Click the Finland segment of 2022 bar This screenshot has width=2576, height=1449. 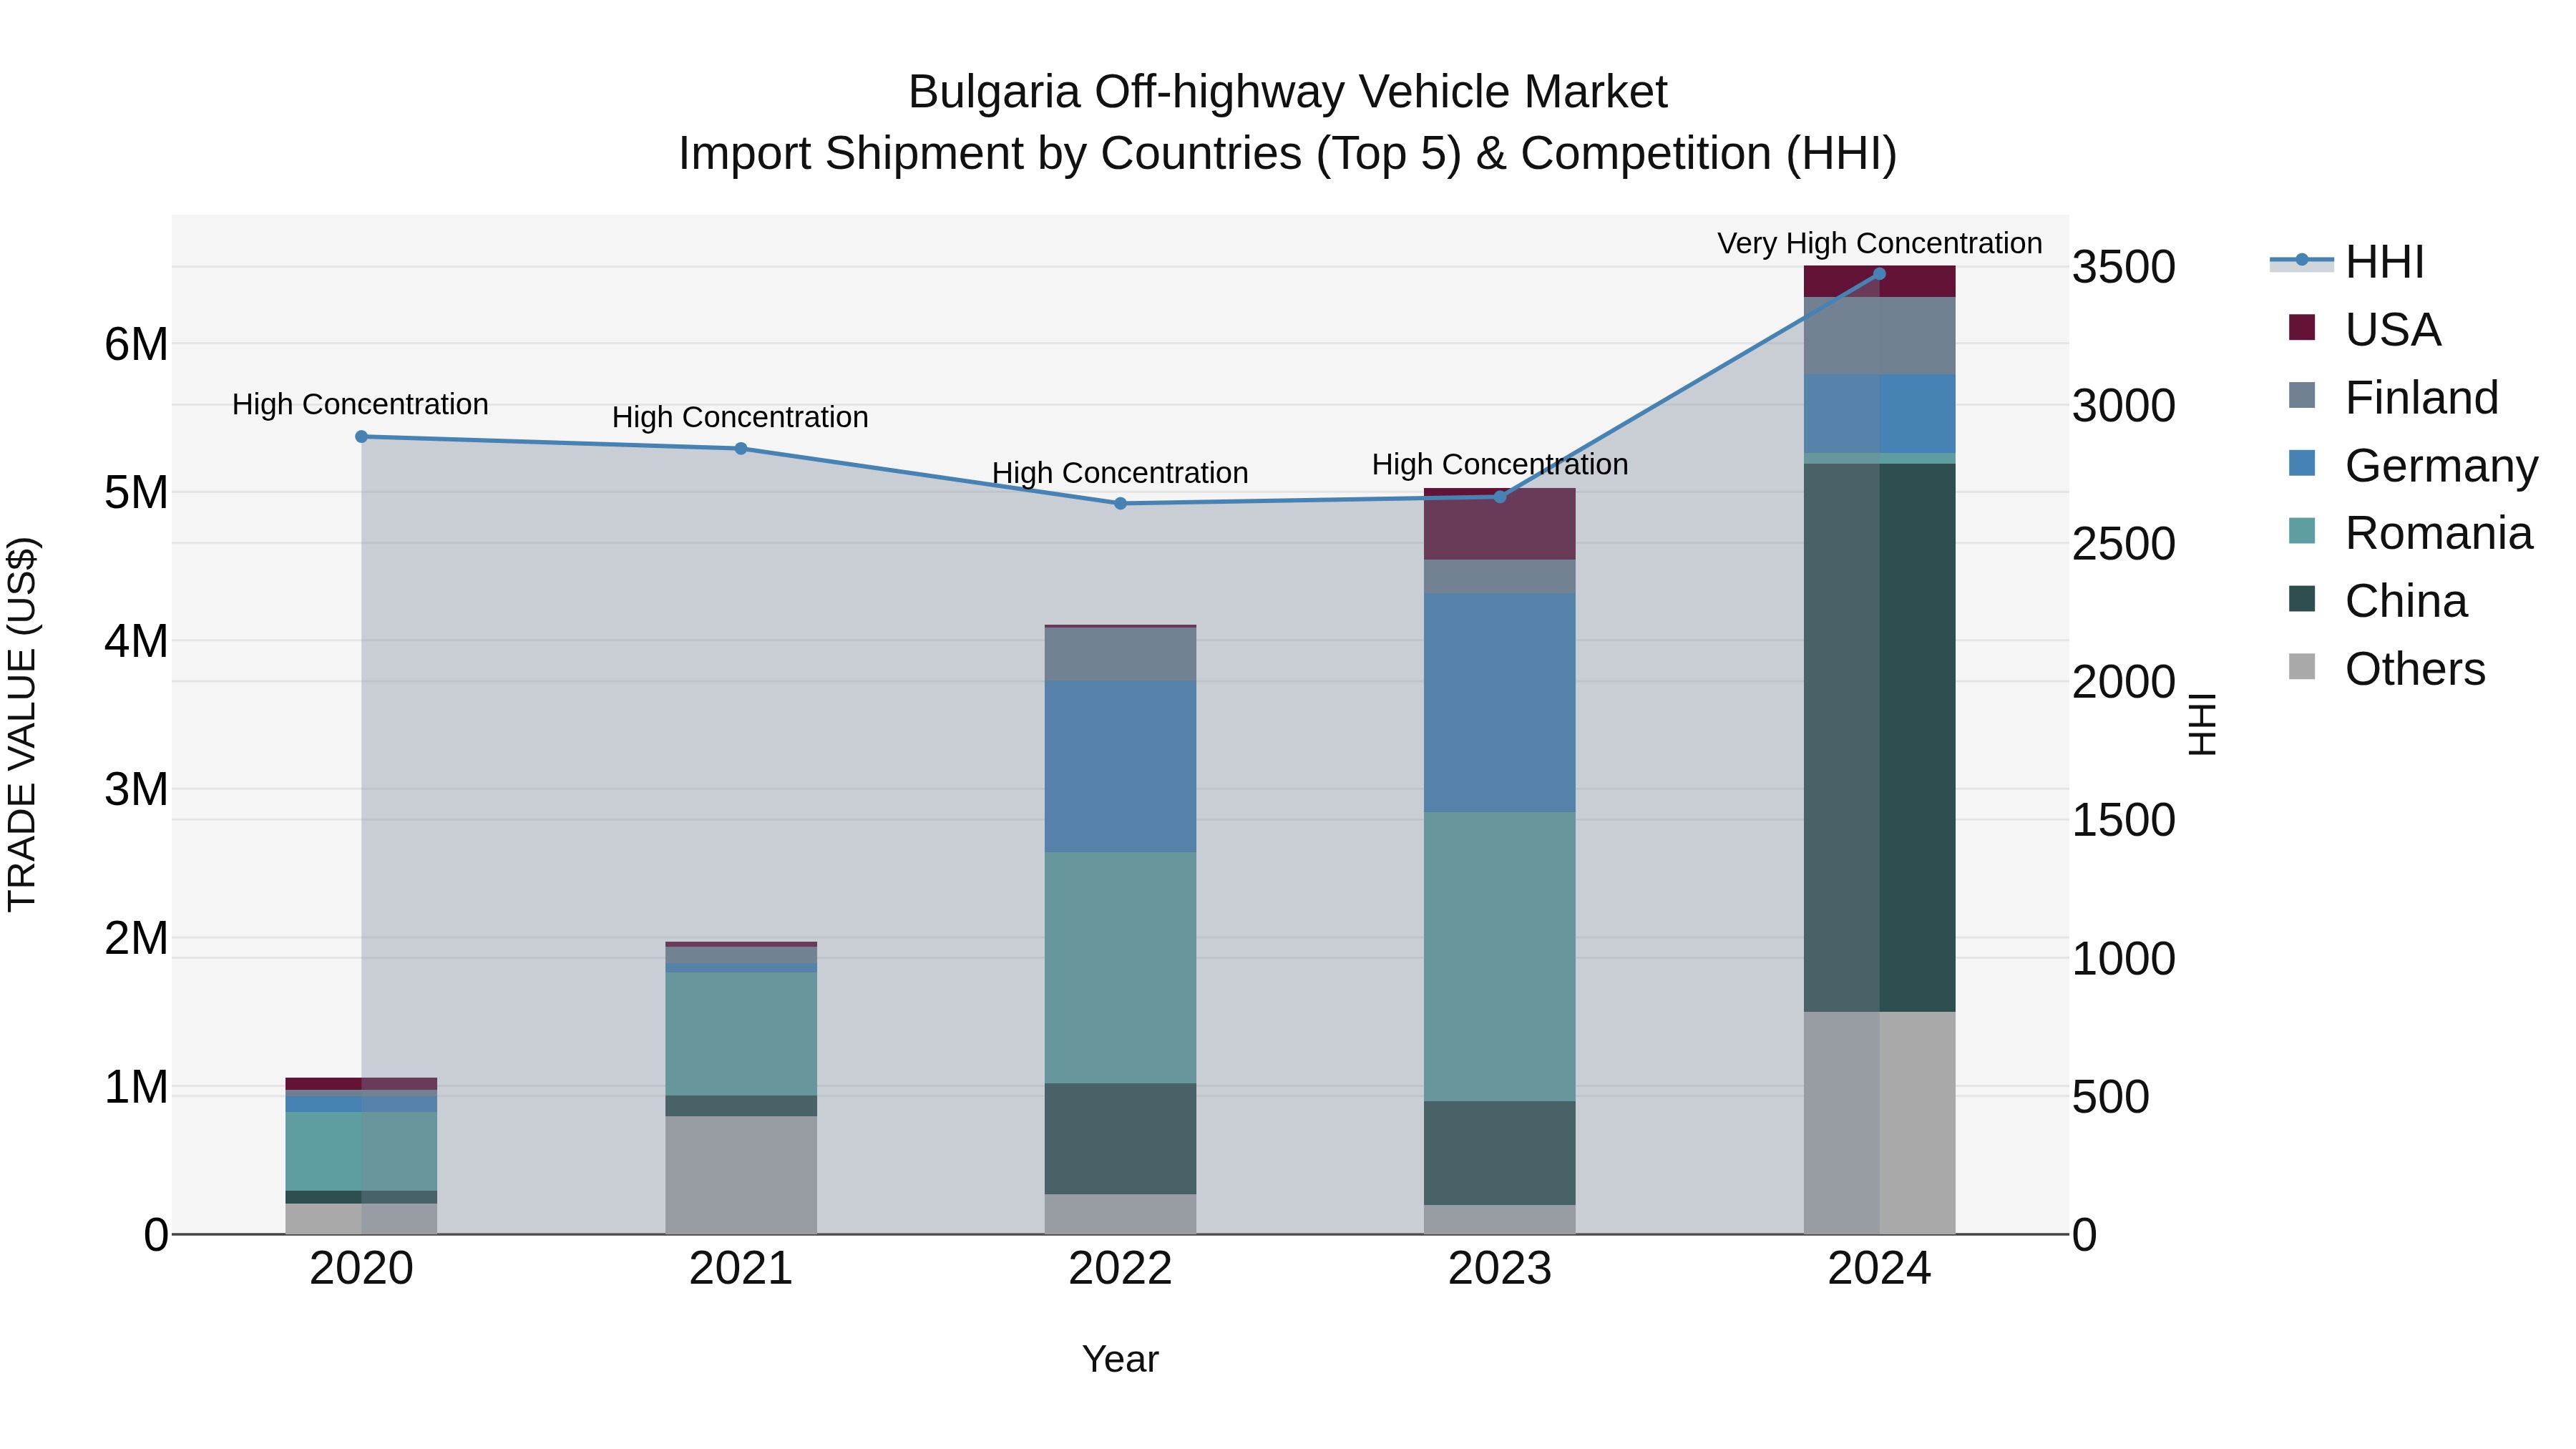[x=1120, y=655]
